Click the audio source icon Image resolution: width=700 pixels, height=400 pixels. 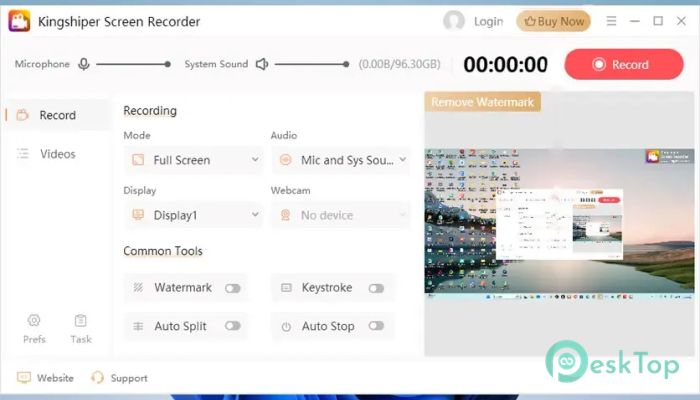pyautogui.click(x=286, y=160)
